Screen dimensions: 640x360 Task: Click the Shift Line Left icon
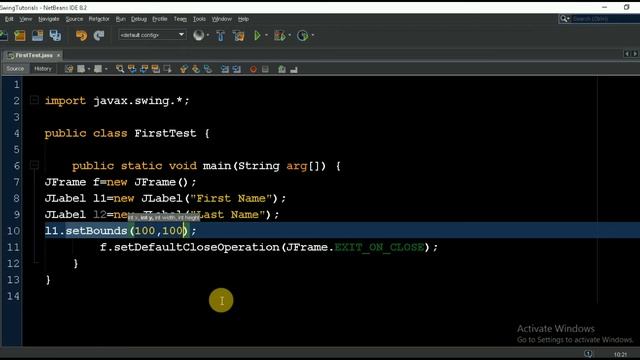coord(224,69)
